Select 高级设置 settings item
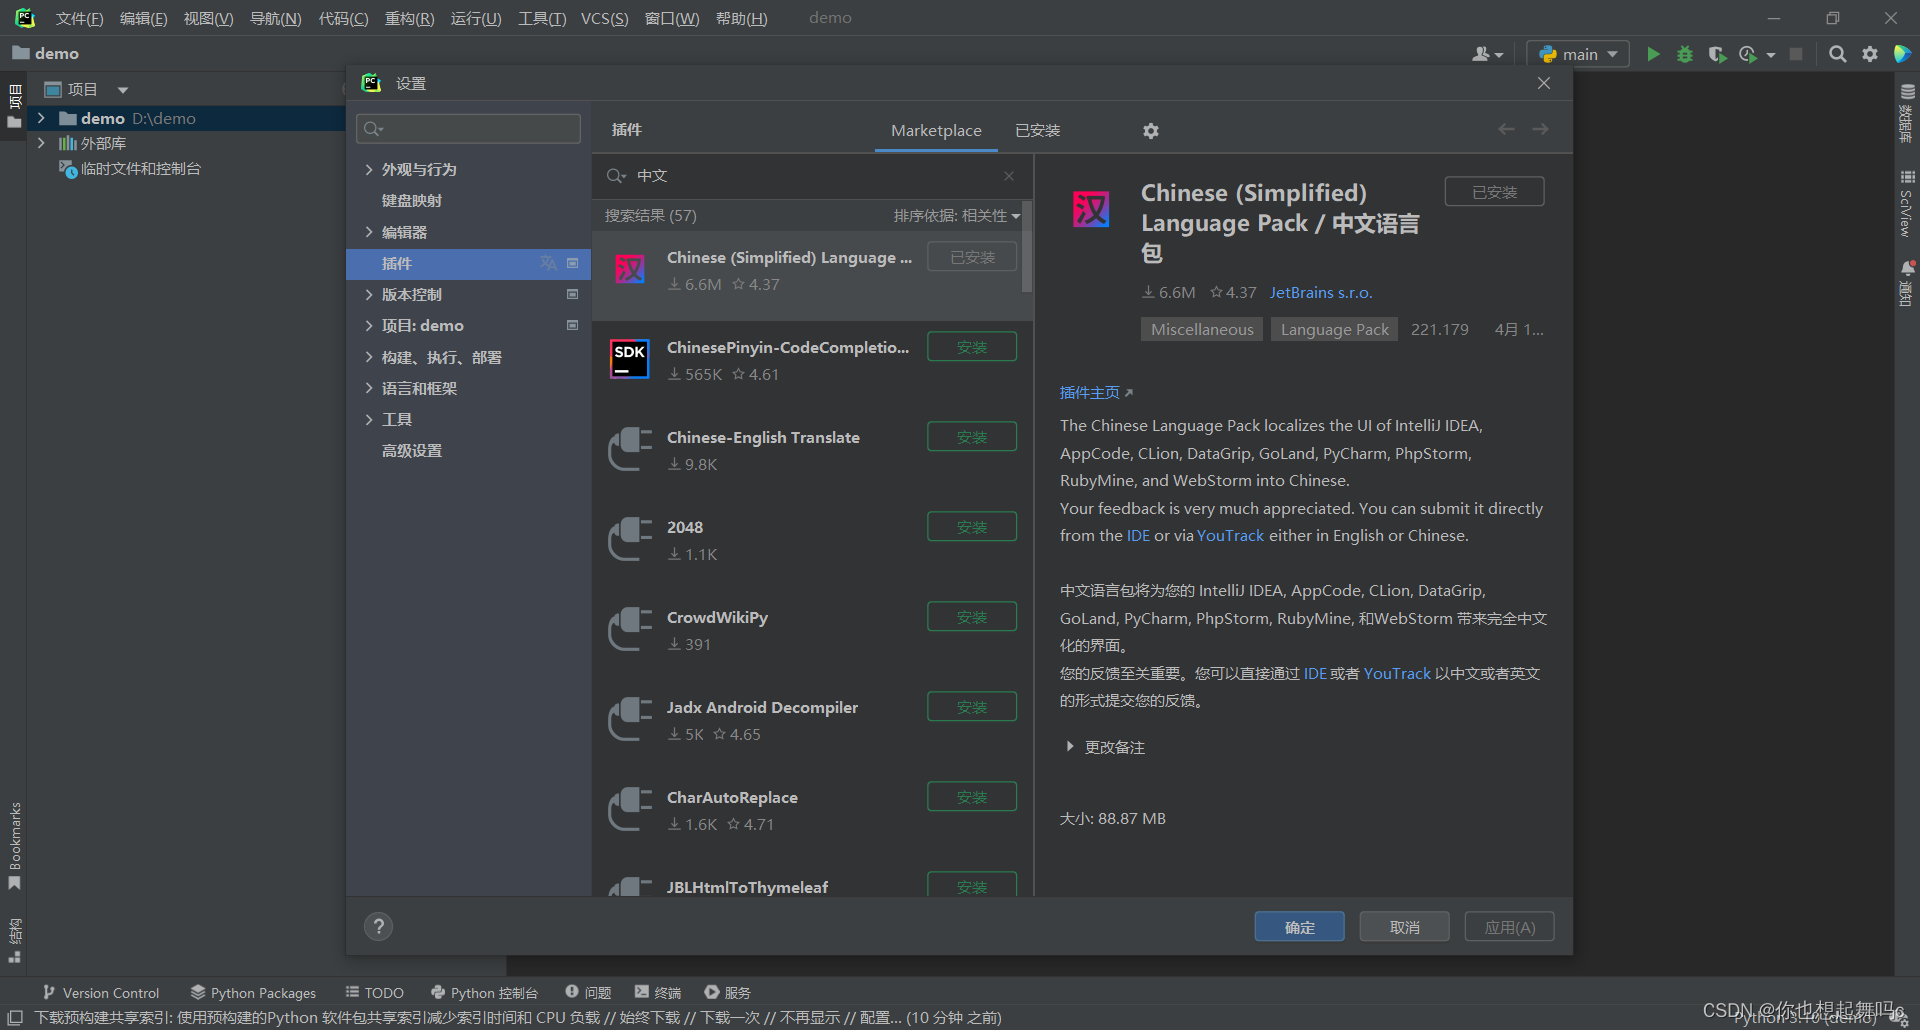The image size is (1920, 1030). [411, 450]
